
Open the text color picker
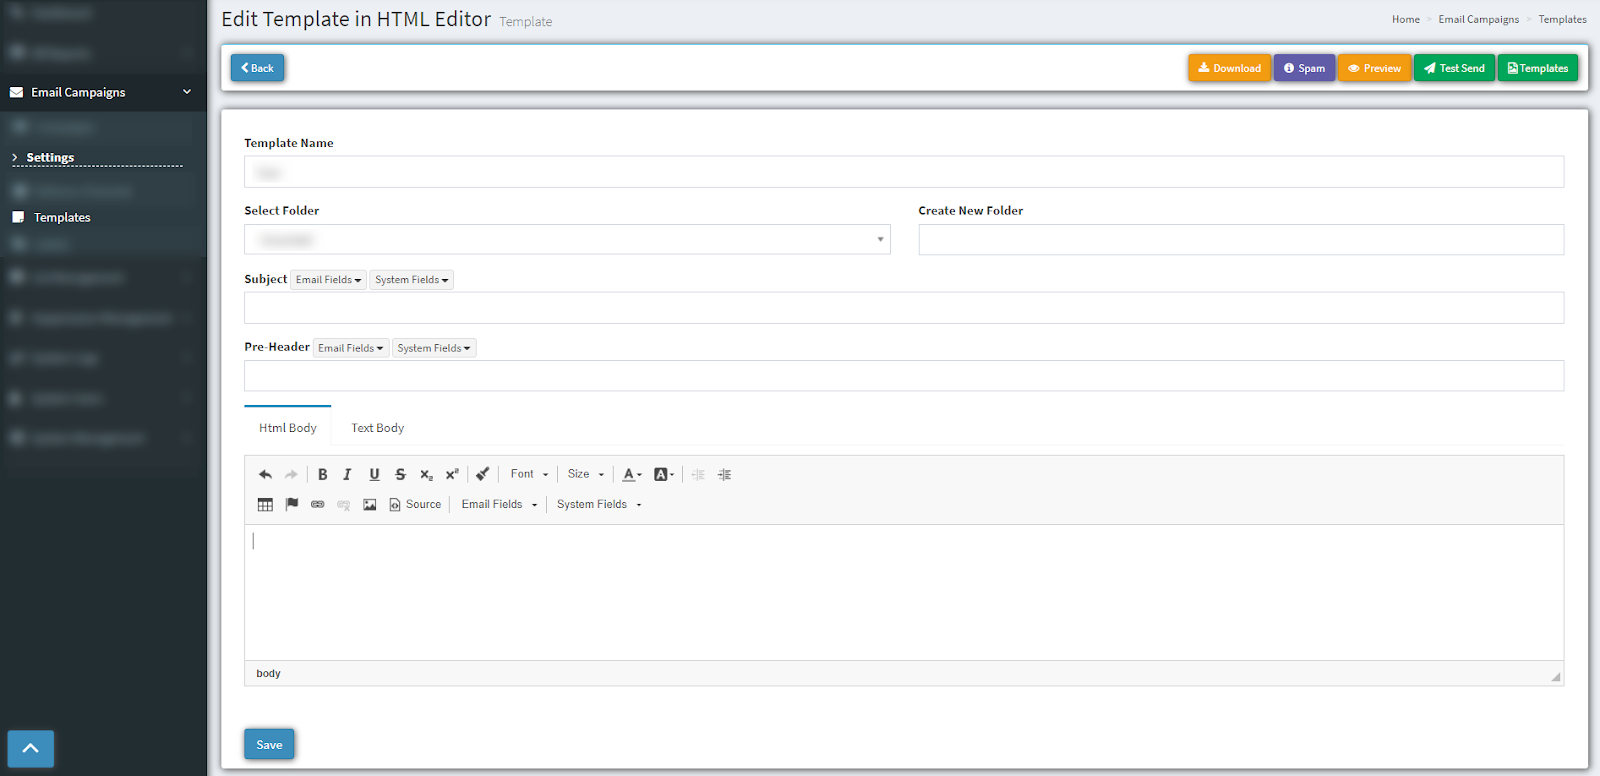[x=632, y=475]
